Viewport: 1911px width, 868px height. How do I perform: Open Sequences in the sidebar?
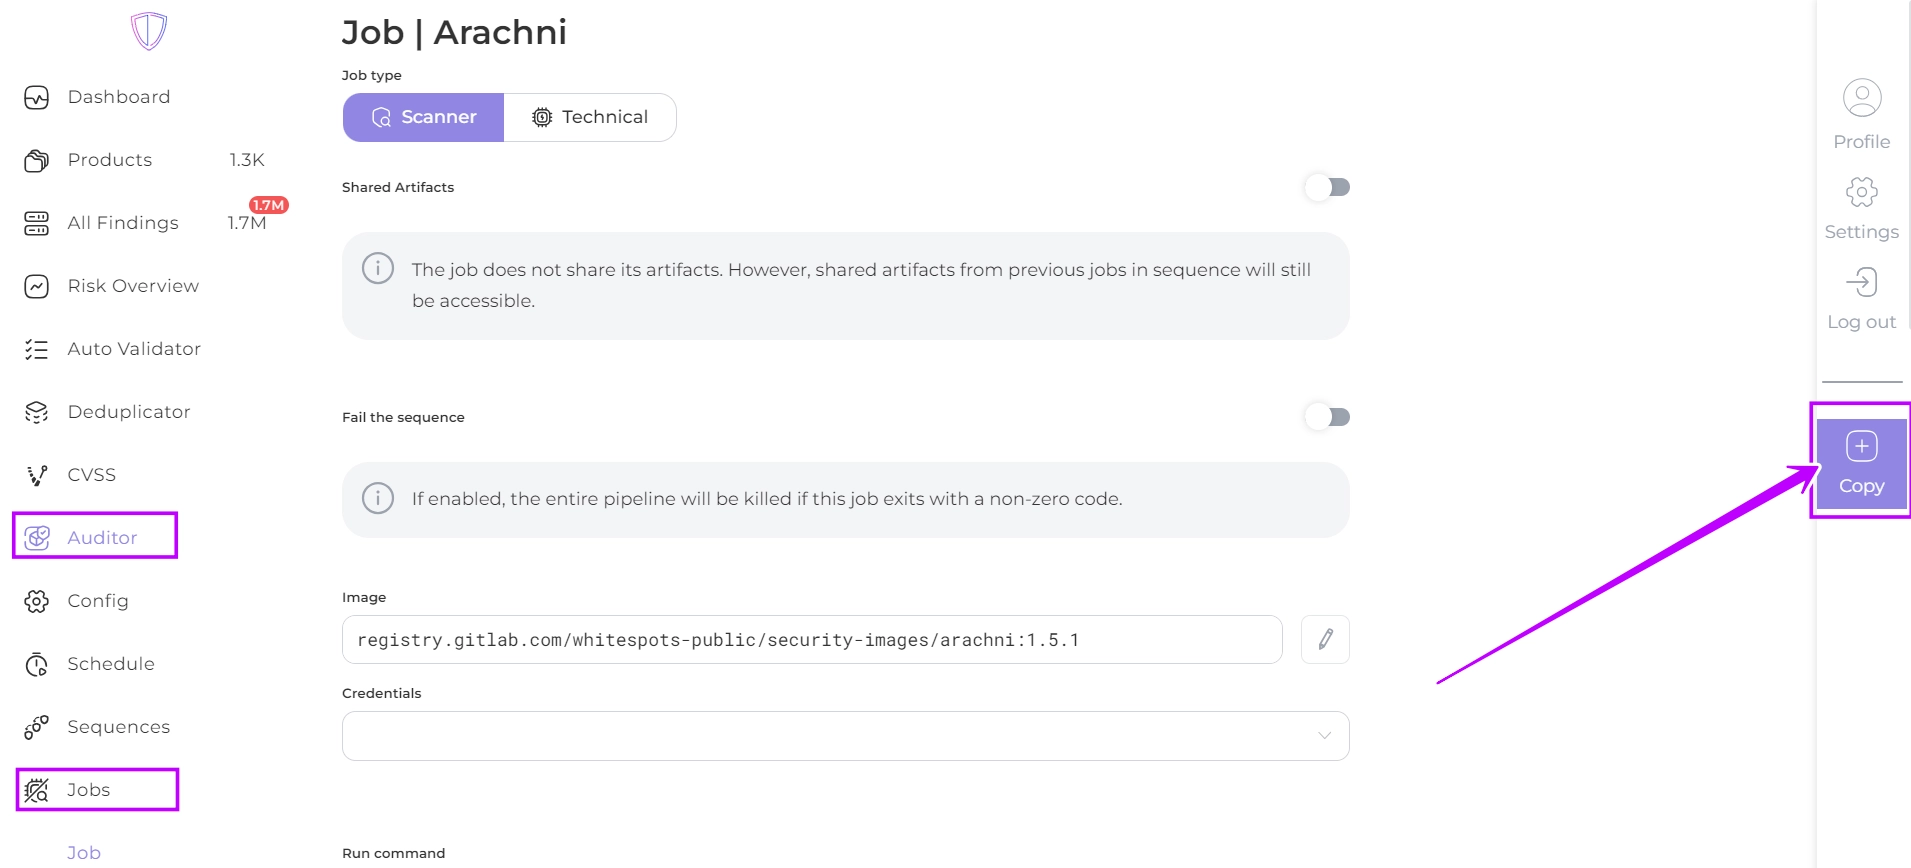[118, 727]
